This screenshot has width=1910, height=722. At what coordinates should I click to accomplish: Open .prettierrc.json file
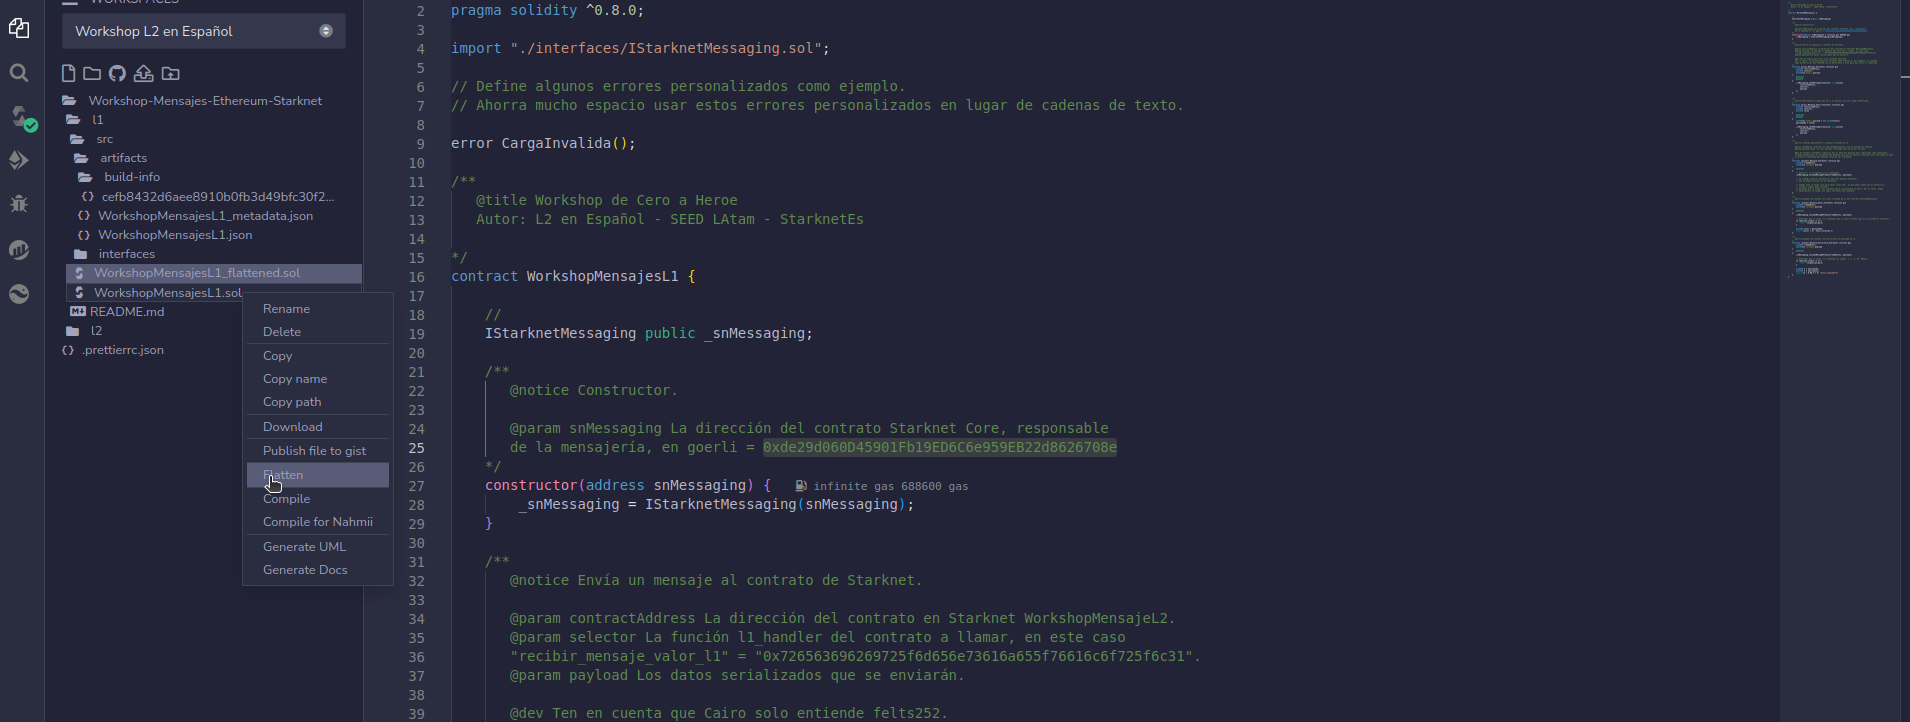[x=123, y=350]
